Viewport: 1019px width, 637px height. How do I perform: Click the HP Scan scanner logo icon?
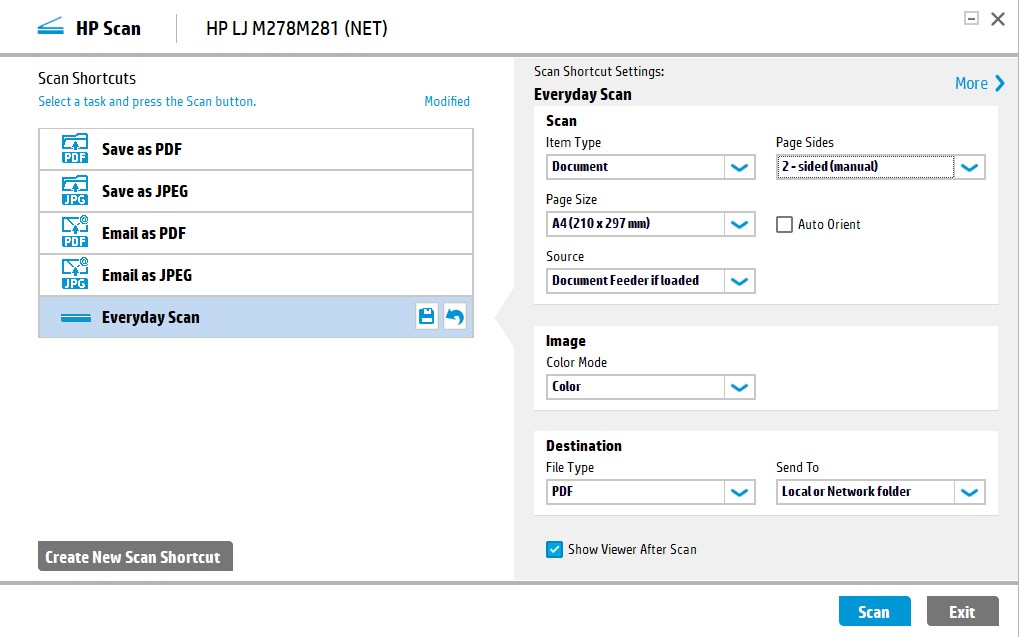coord(51,28)
